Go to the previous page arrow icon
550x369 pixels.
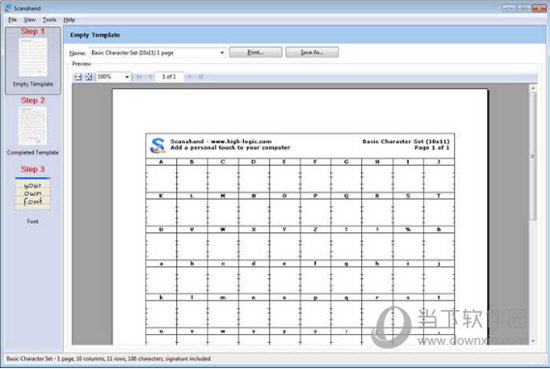click(x=150, y=77)
